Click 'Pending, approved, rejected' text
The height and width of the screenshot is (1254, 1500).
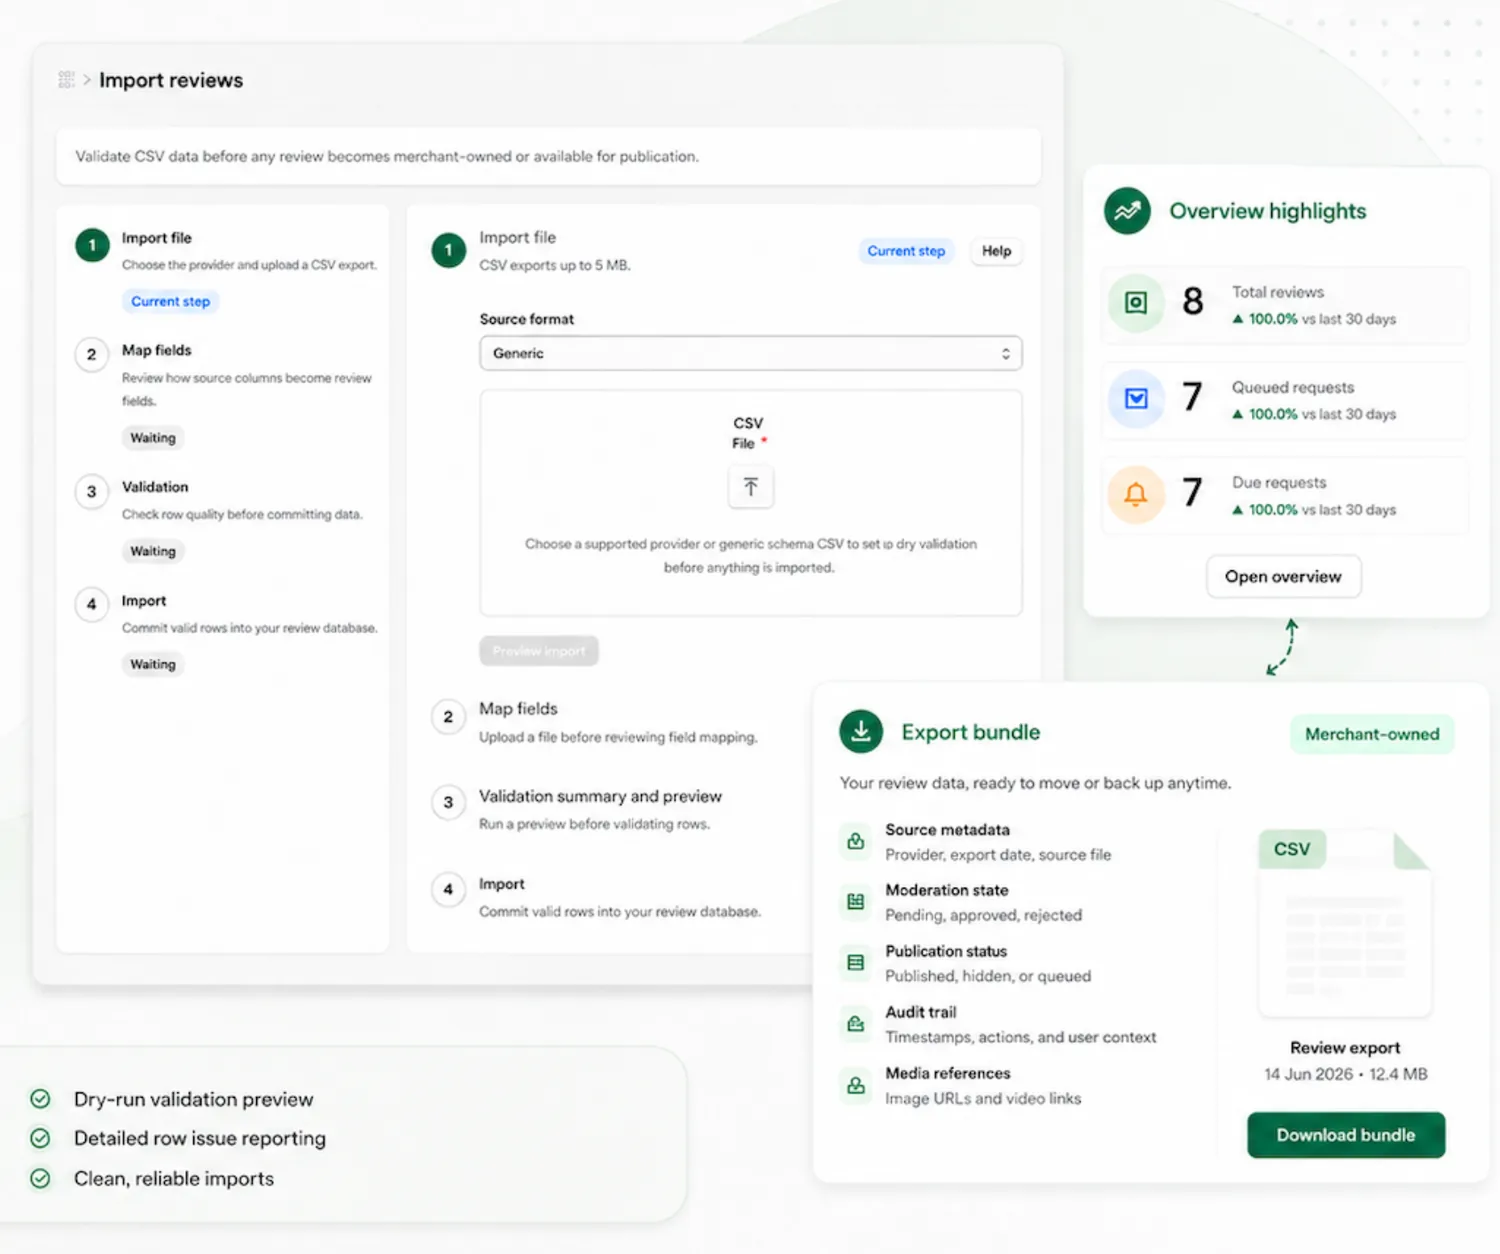click(x=983, y=915)
